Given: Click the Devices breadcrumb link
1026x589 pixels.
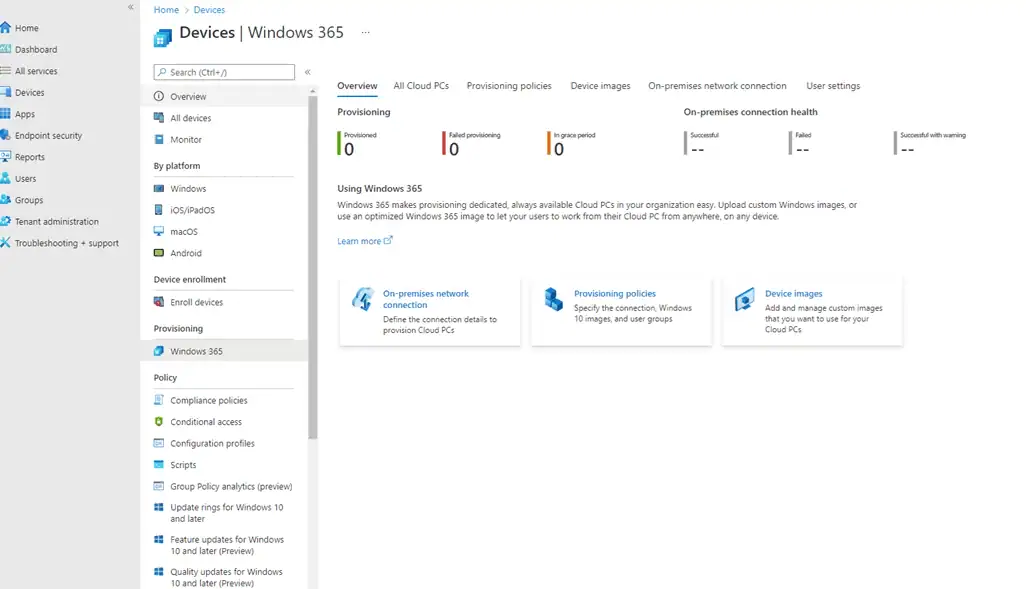Looking at the screenshot, I should point(209,10).
